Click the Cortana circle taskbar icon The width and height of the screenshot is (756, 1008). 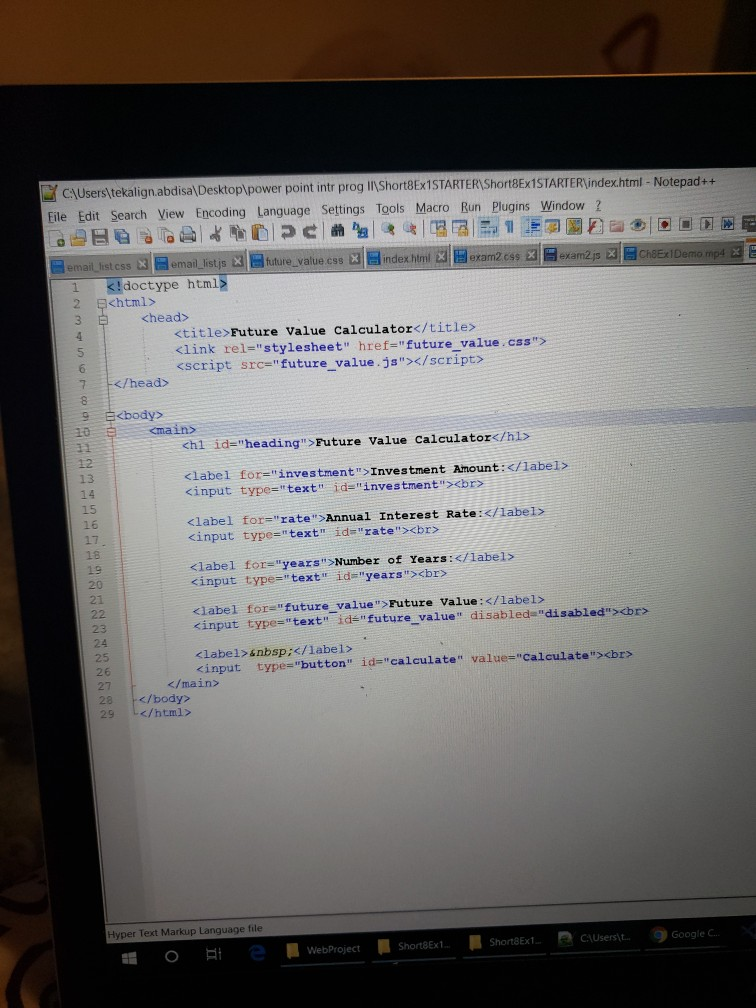(172, 956)
